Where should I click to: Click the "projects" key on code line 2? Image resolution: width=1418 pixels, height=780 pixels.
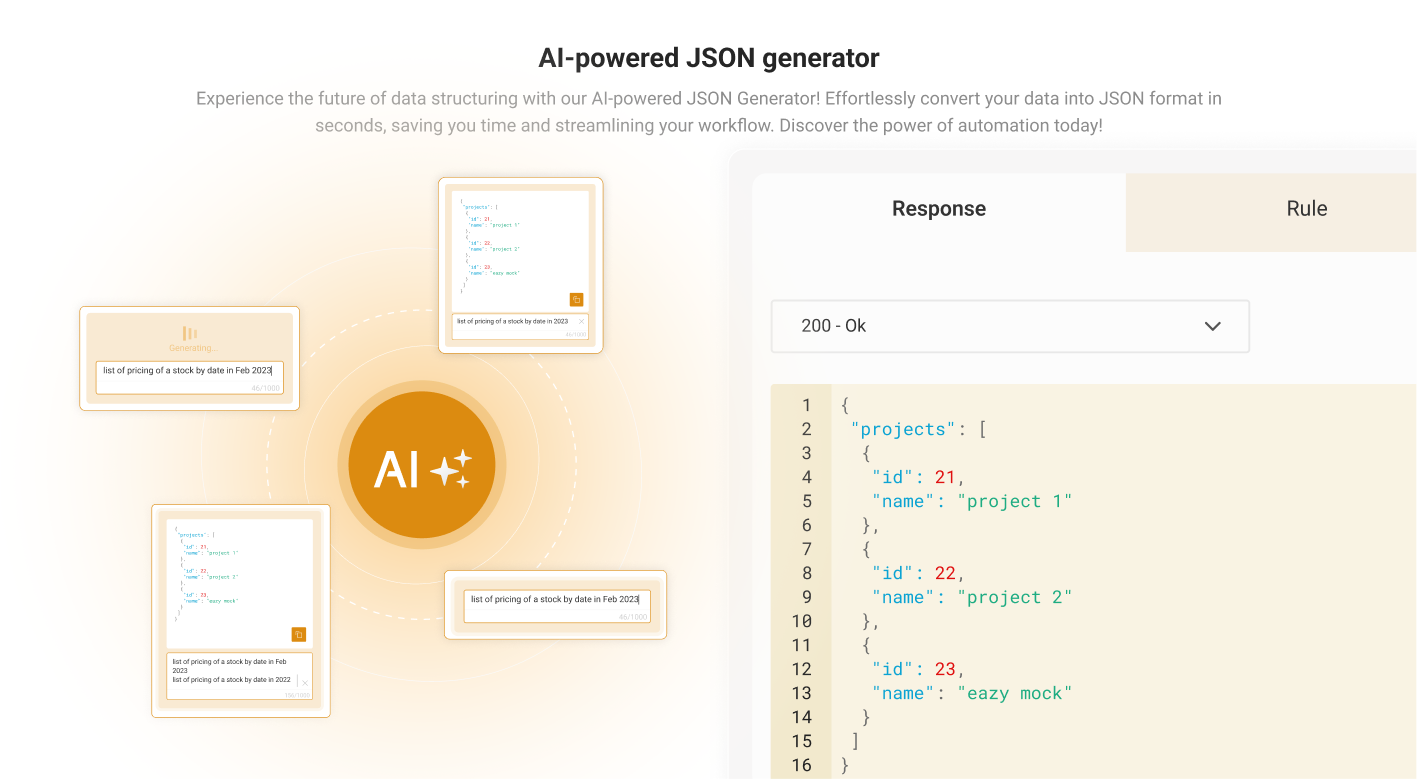(x=904, y=429)
